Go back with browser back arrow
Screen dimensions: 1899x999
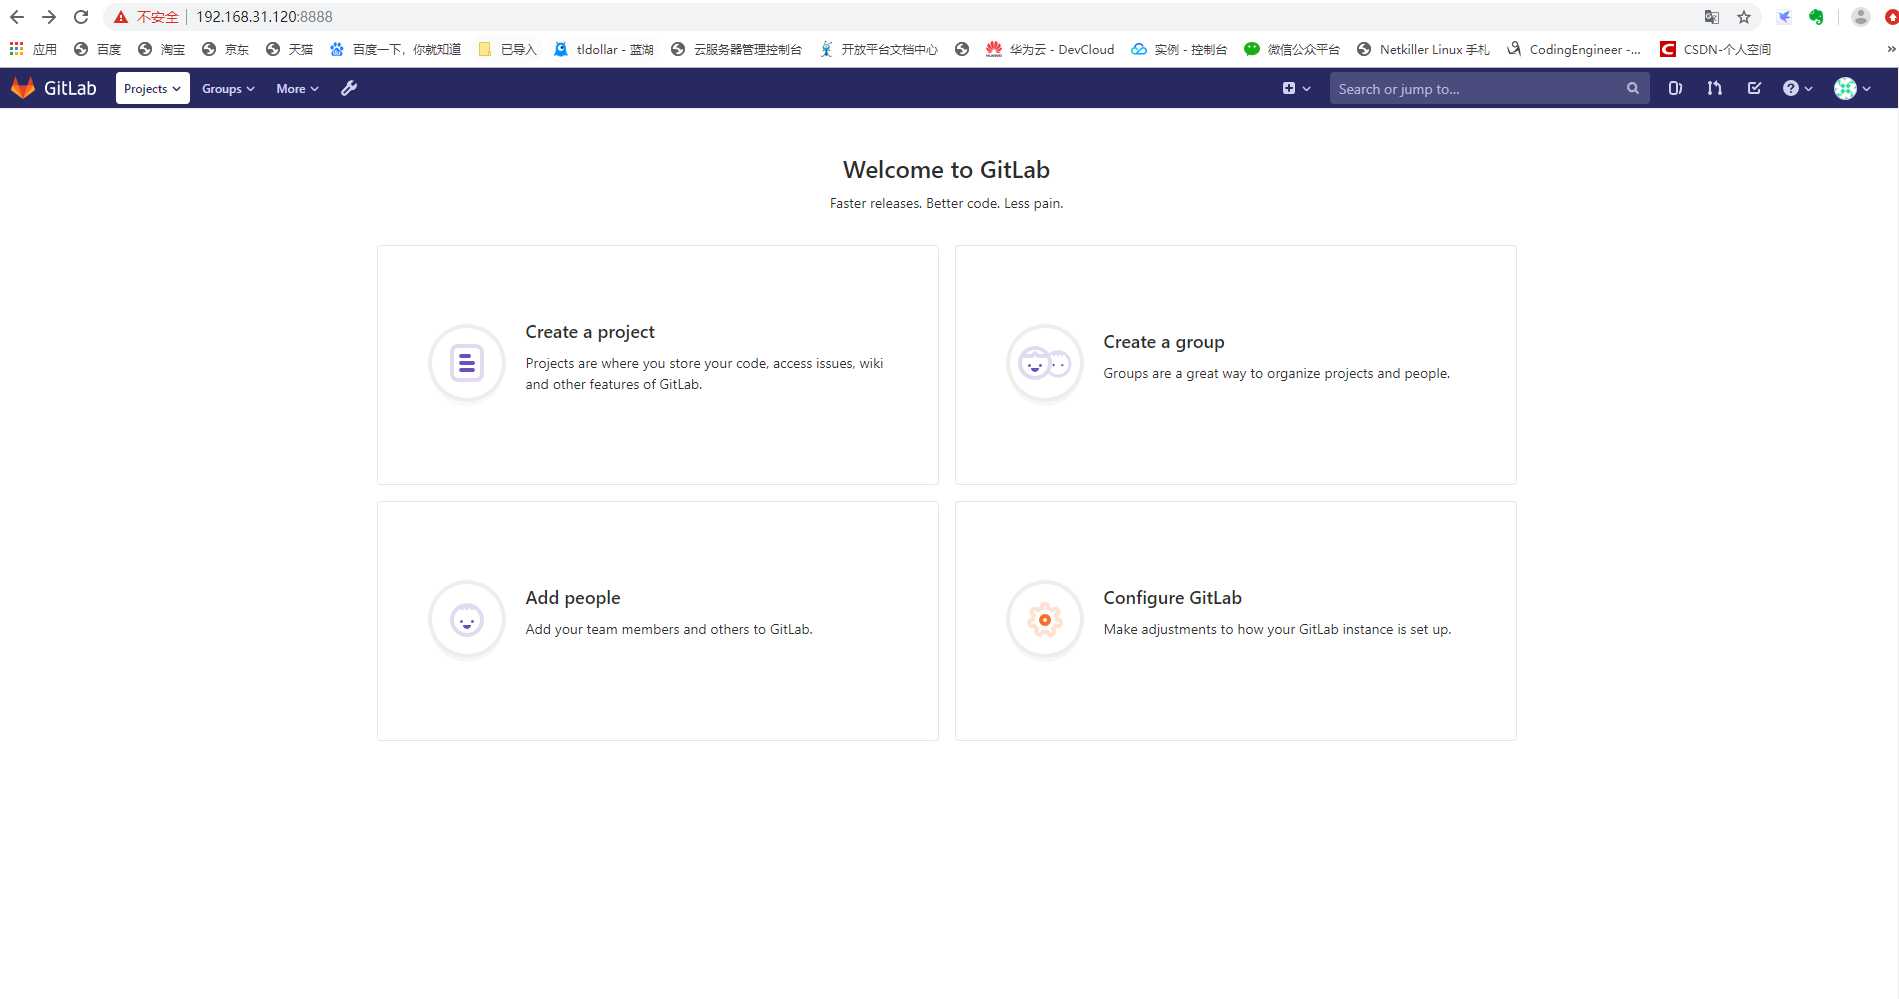pos(17,17)
